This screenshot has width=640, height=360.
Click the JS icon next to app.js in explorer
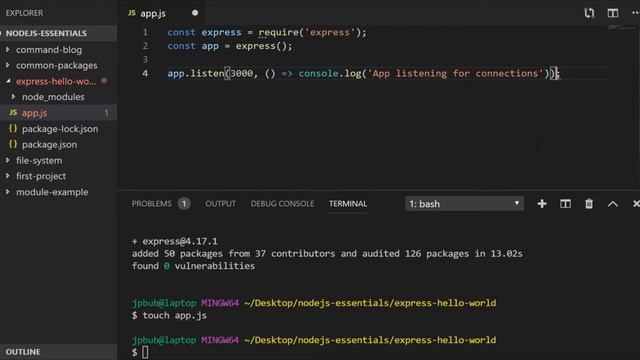click(13, 113)
